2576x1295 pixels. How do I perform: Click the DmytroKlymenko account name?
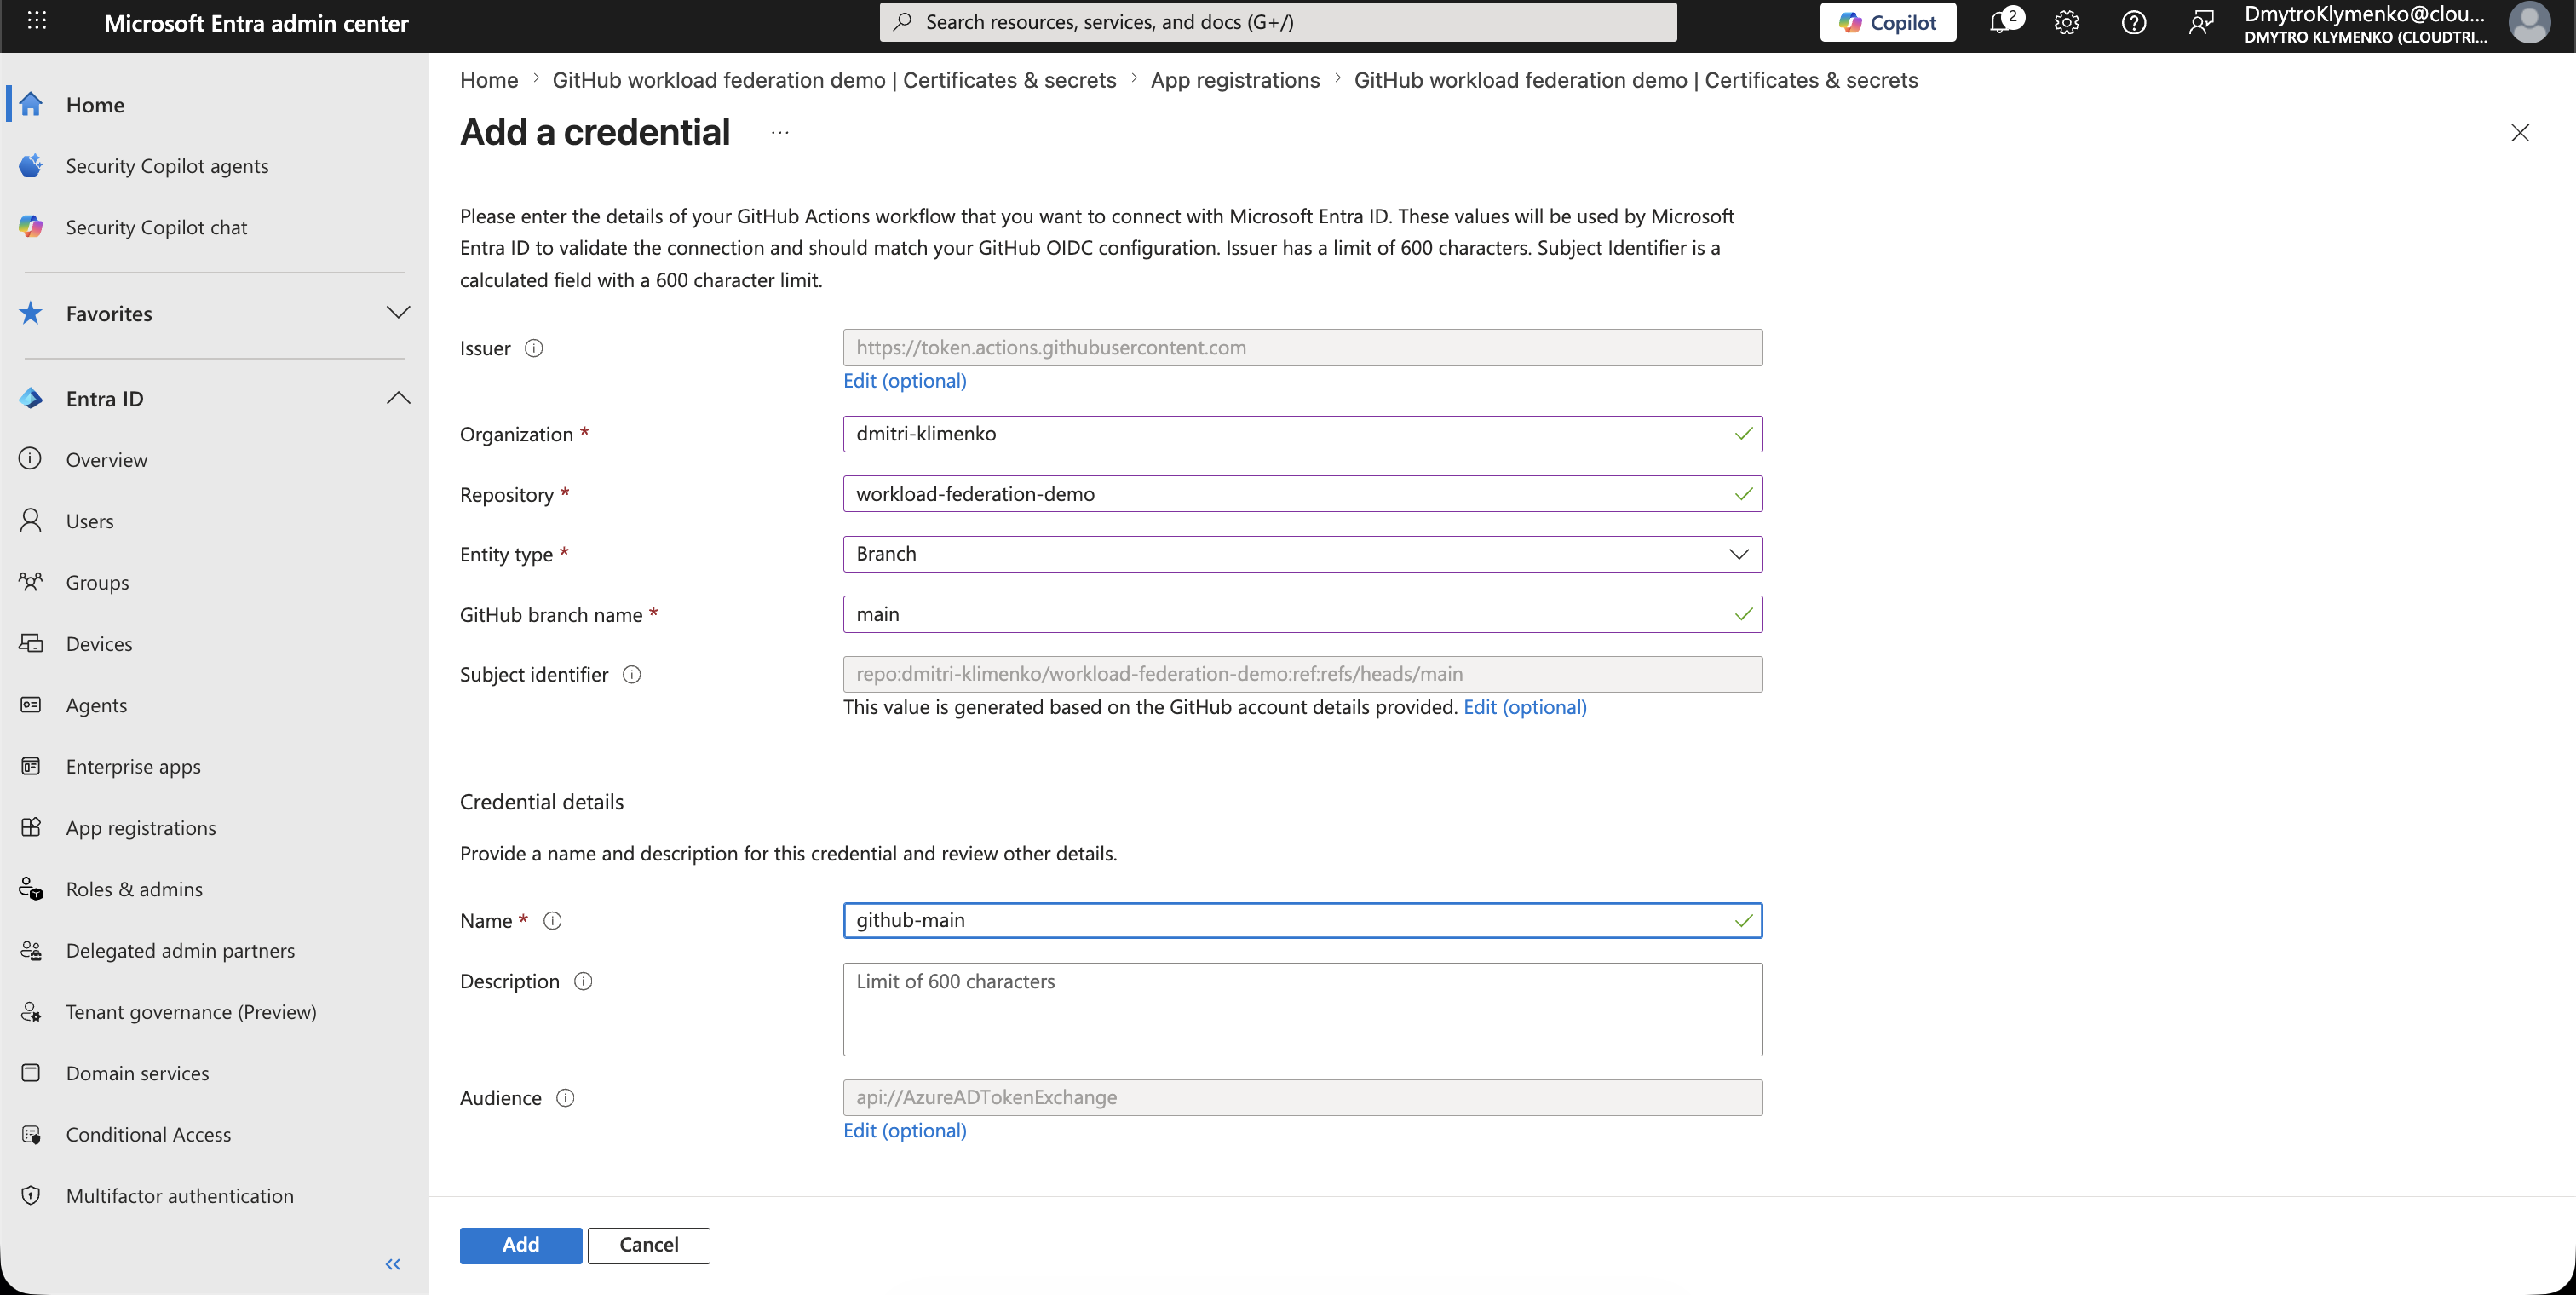coord(2364,14)
